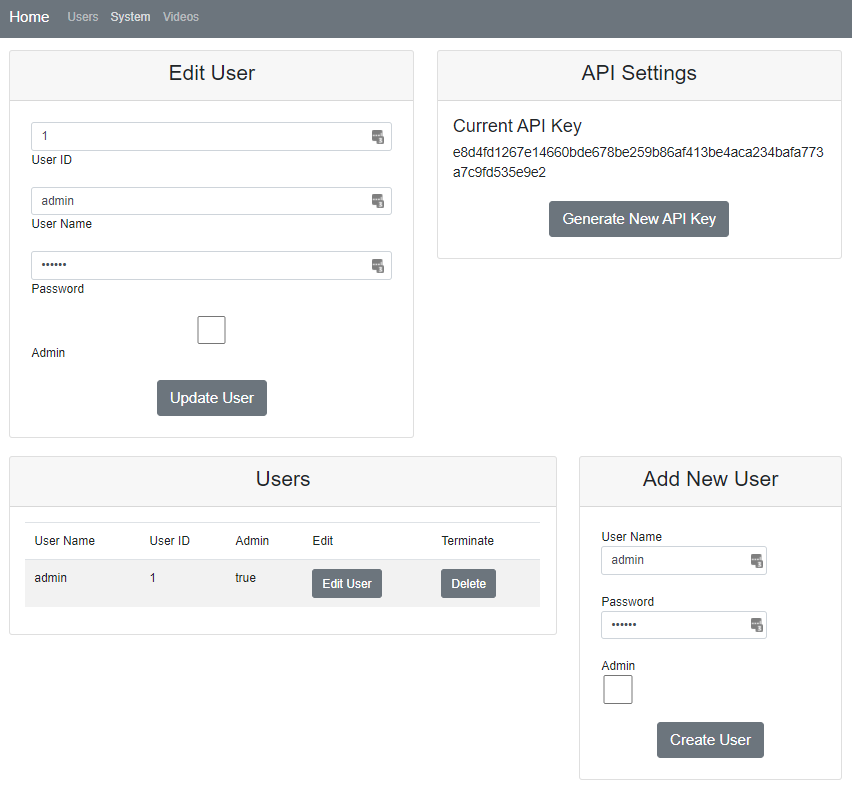Click password manager icon in Add New User Password field
This screenshot has height=790, width=852.
tap(757, 625)
